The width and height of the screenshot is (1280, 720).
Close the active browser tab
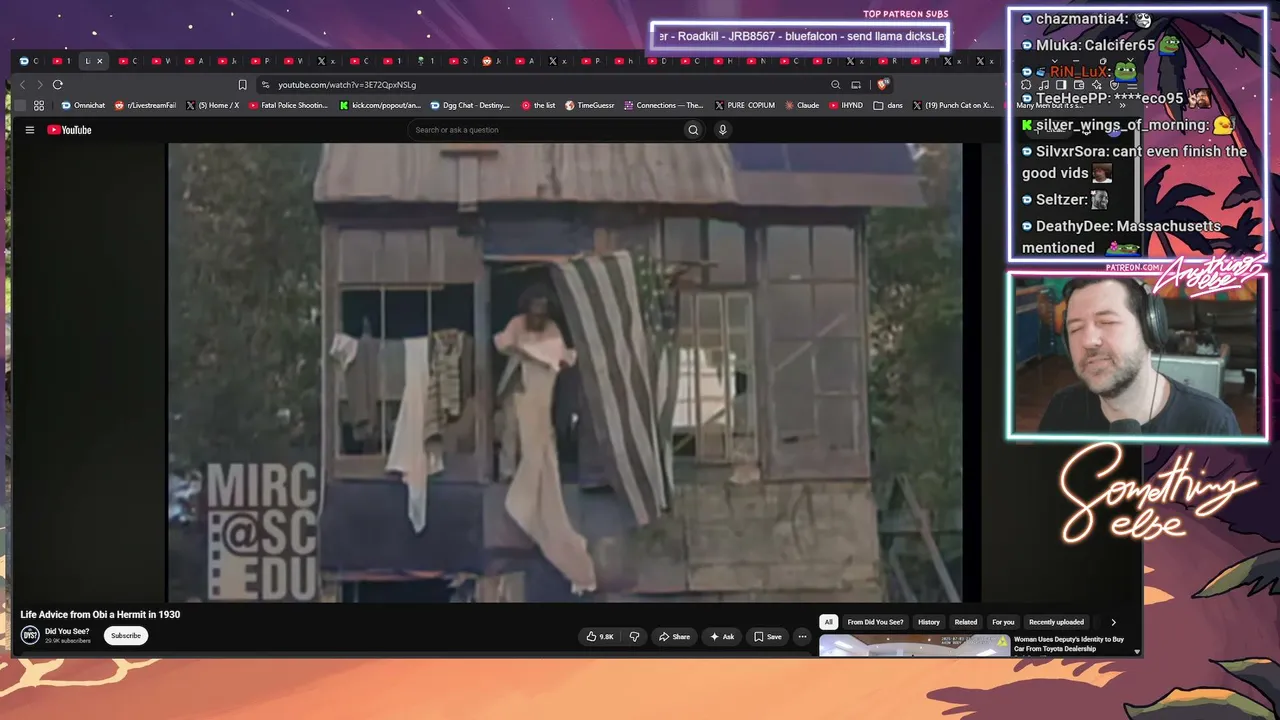click(x=99, y=61)
